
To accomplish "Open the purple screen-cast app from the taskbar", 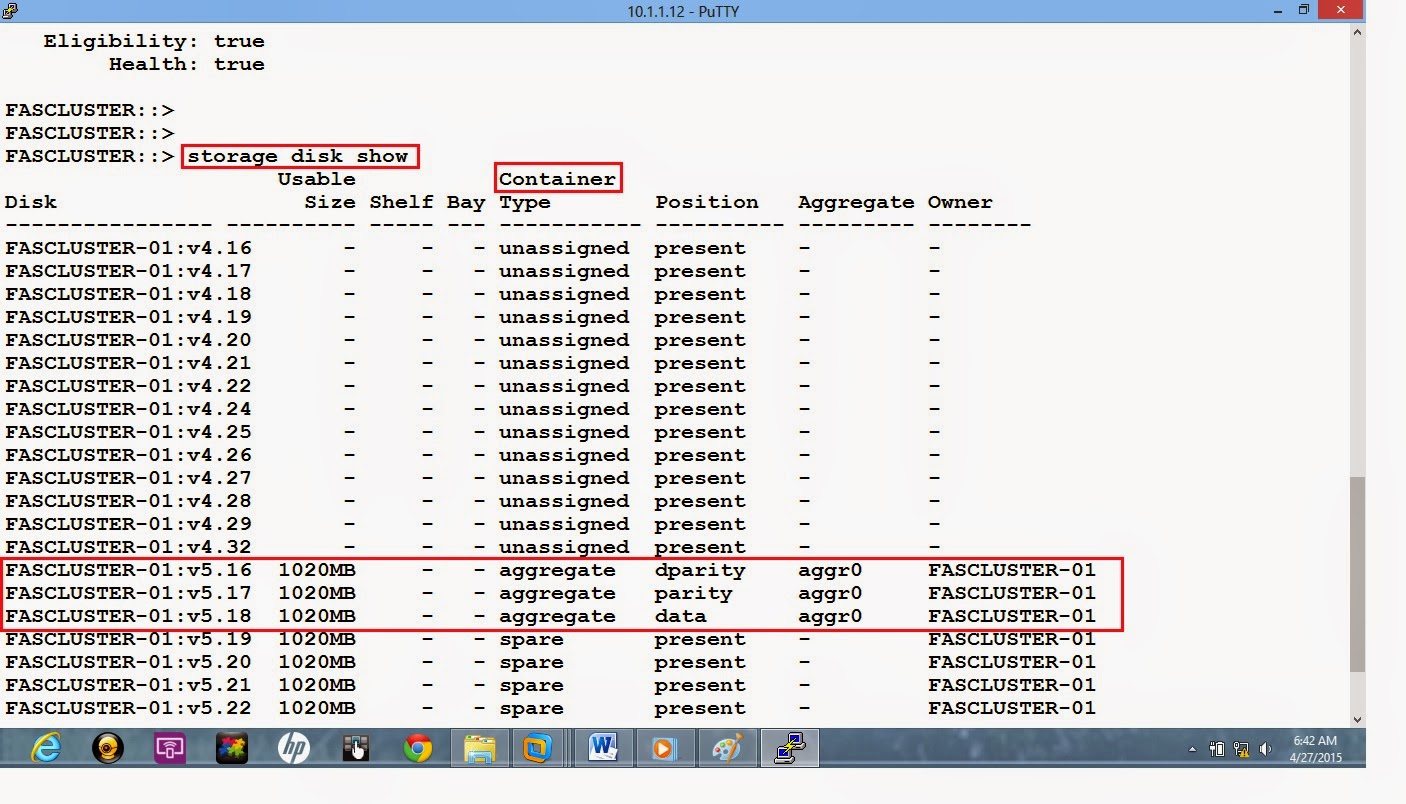I will (168, 747).
